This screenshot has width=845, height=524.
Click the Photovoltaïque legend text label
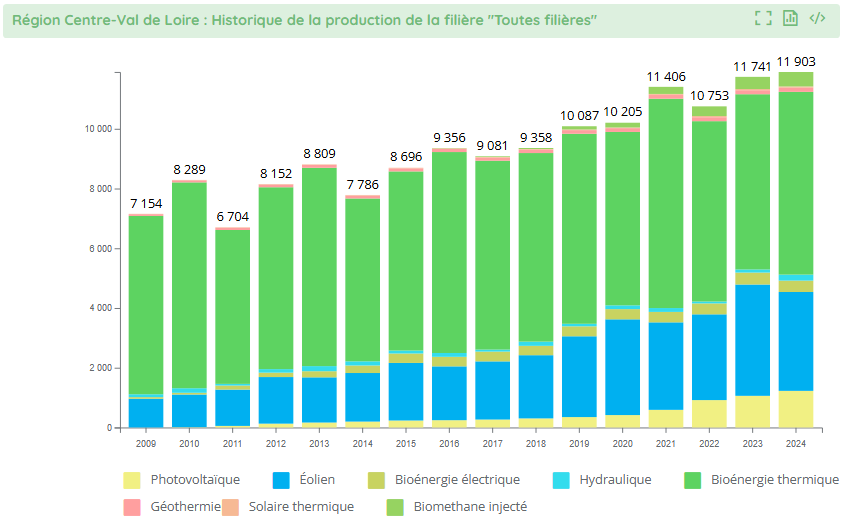195,480
